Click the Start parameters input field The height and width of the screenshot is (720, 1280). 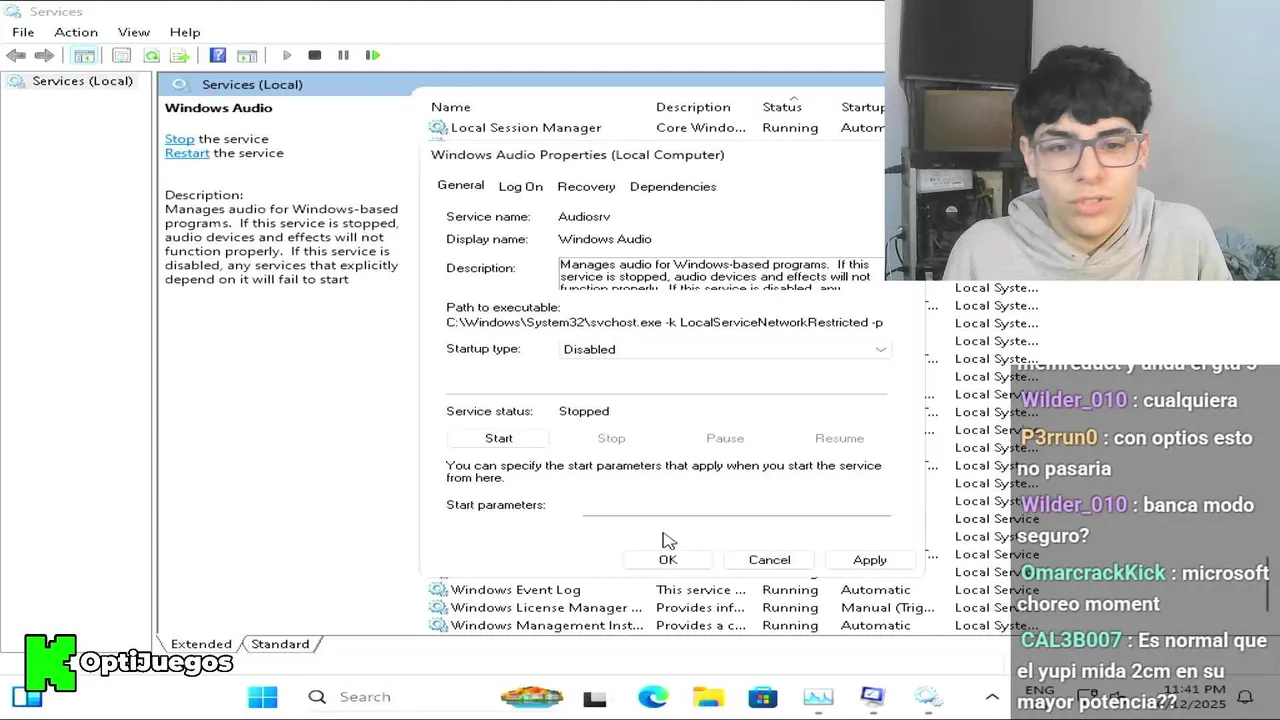(x=736, y=505)
